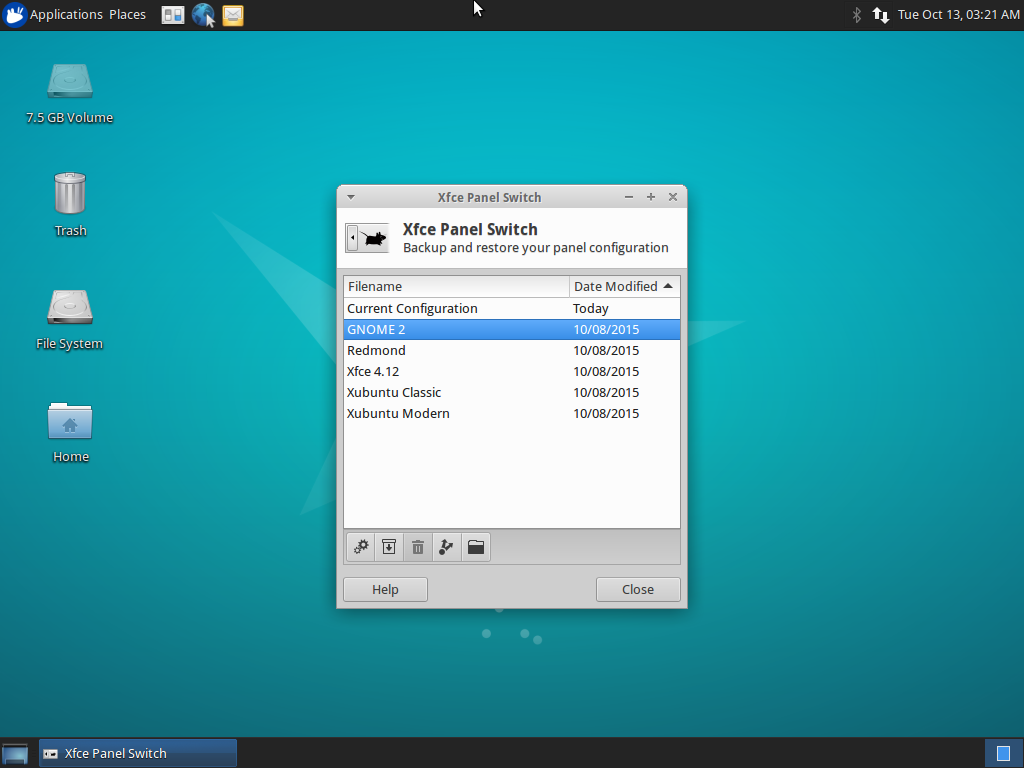Click the Bluetooth status icon

point(855,15)
